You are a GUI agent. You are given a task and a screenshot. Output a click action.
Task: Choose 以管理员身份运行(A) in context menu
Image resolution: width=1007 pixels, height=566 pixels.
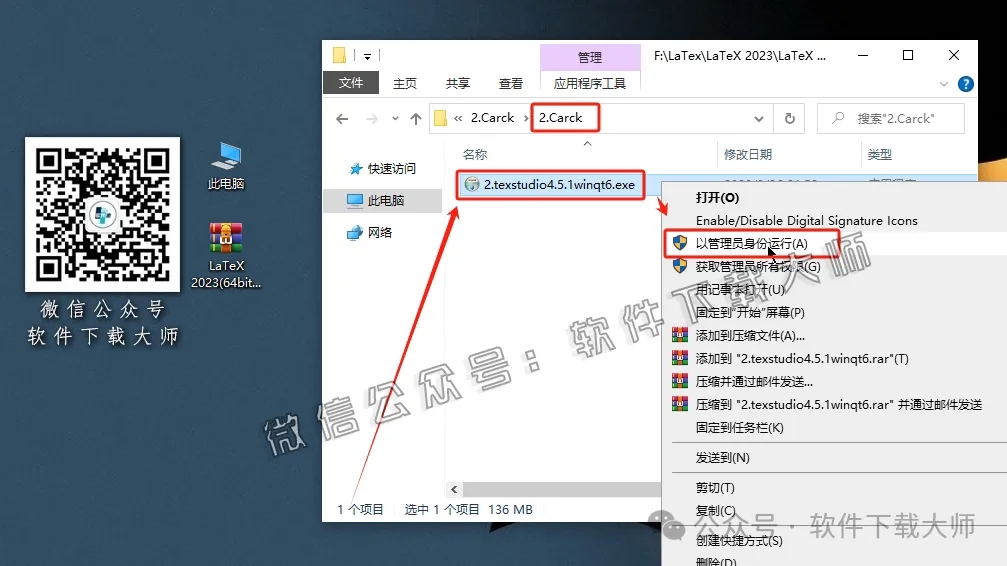click(751, 243)
